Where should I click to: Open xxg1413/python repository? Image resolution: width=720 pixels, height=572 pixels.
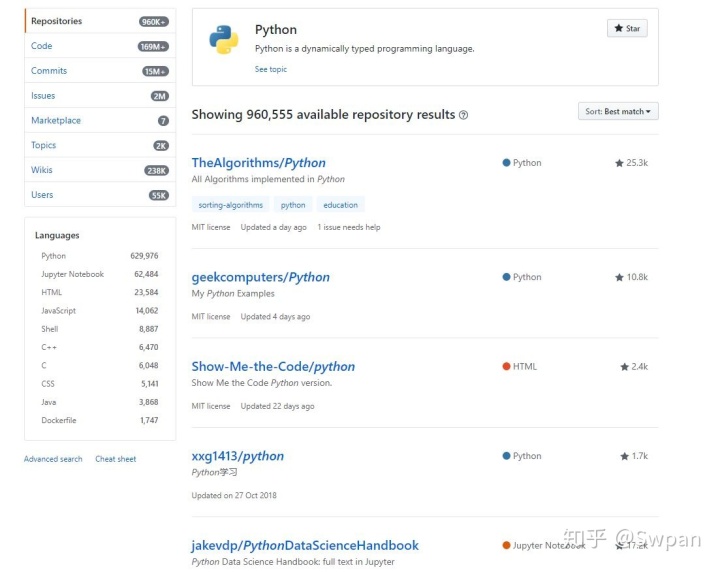click(237, 456)
